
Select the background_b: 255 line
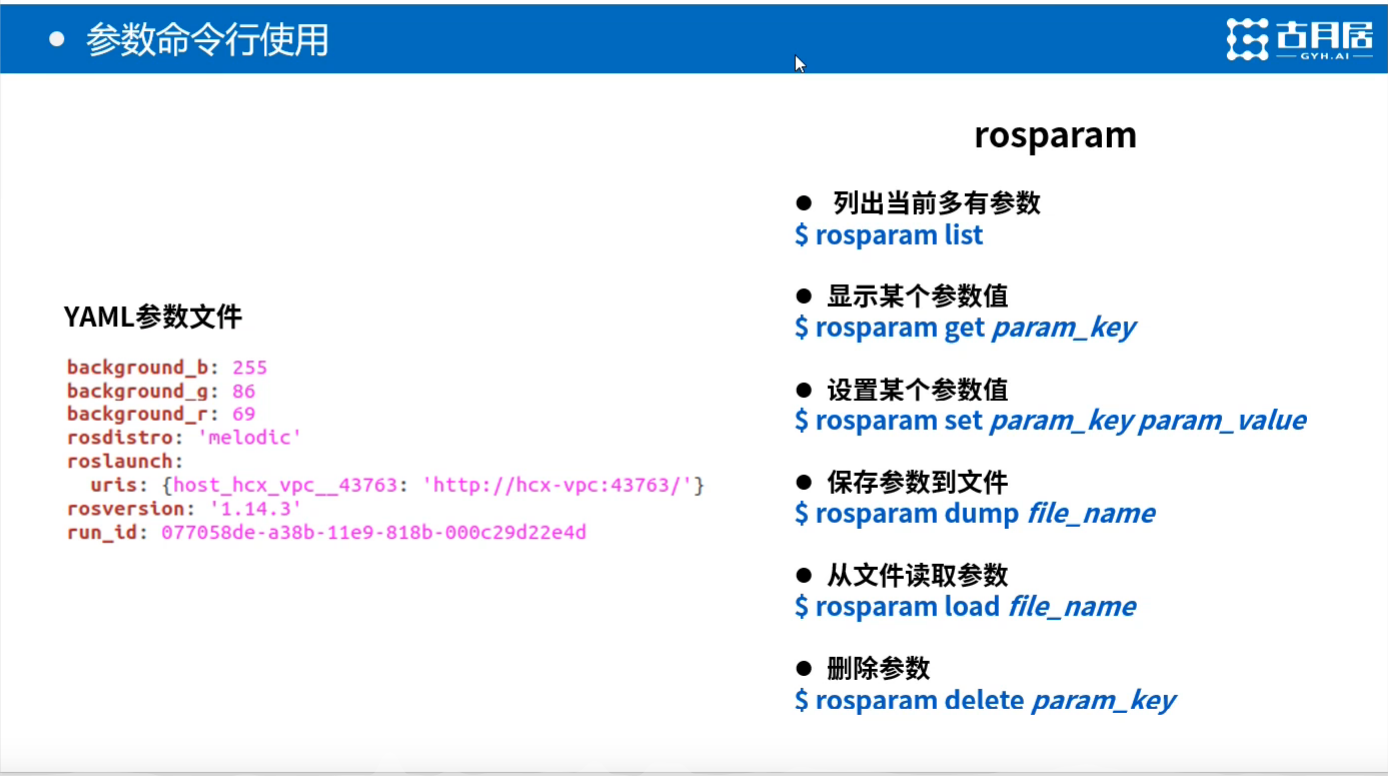(x=167, y=367)
